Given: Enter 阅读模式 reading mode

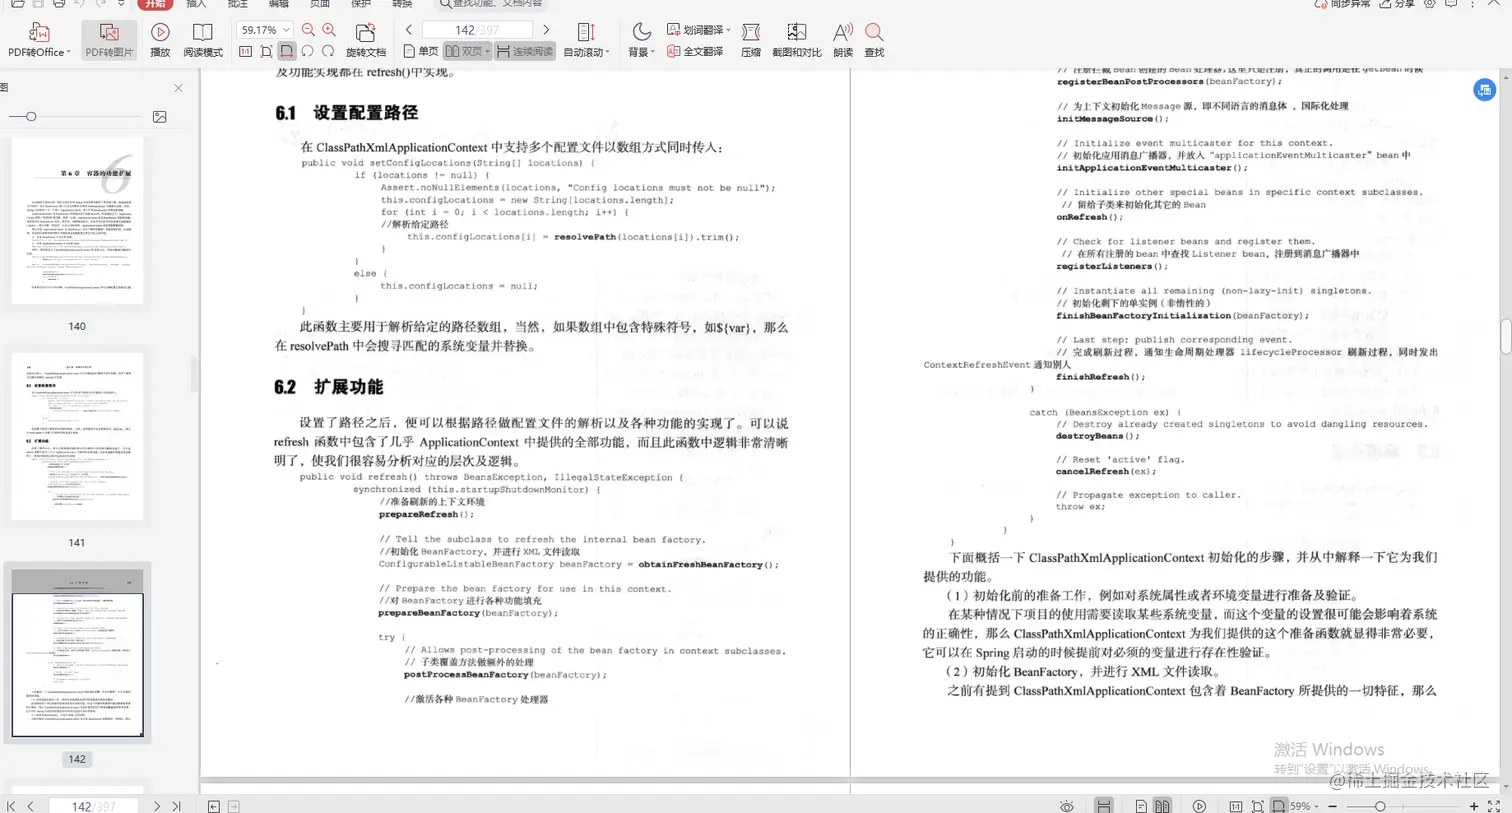Looking at the screenshot, I should click(x=203, y=40).
